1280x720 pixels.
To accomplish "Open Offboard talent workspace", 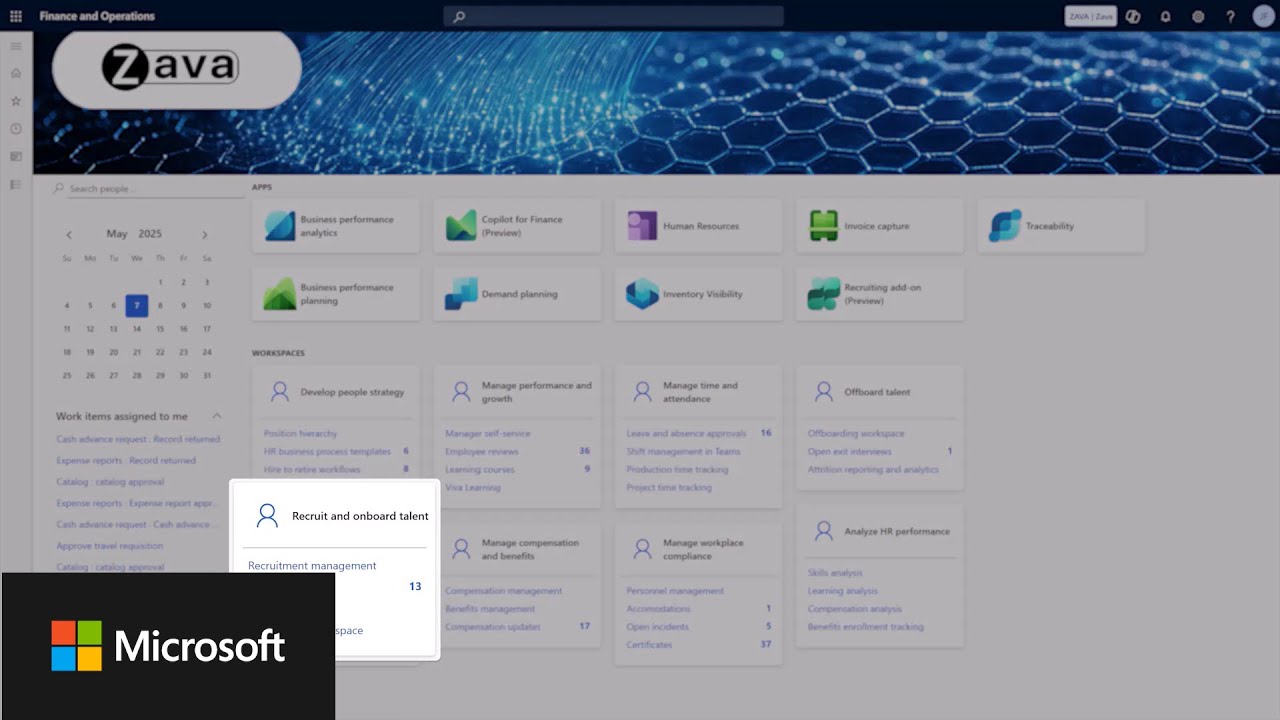I will [877, 392].
